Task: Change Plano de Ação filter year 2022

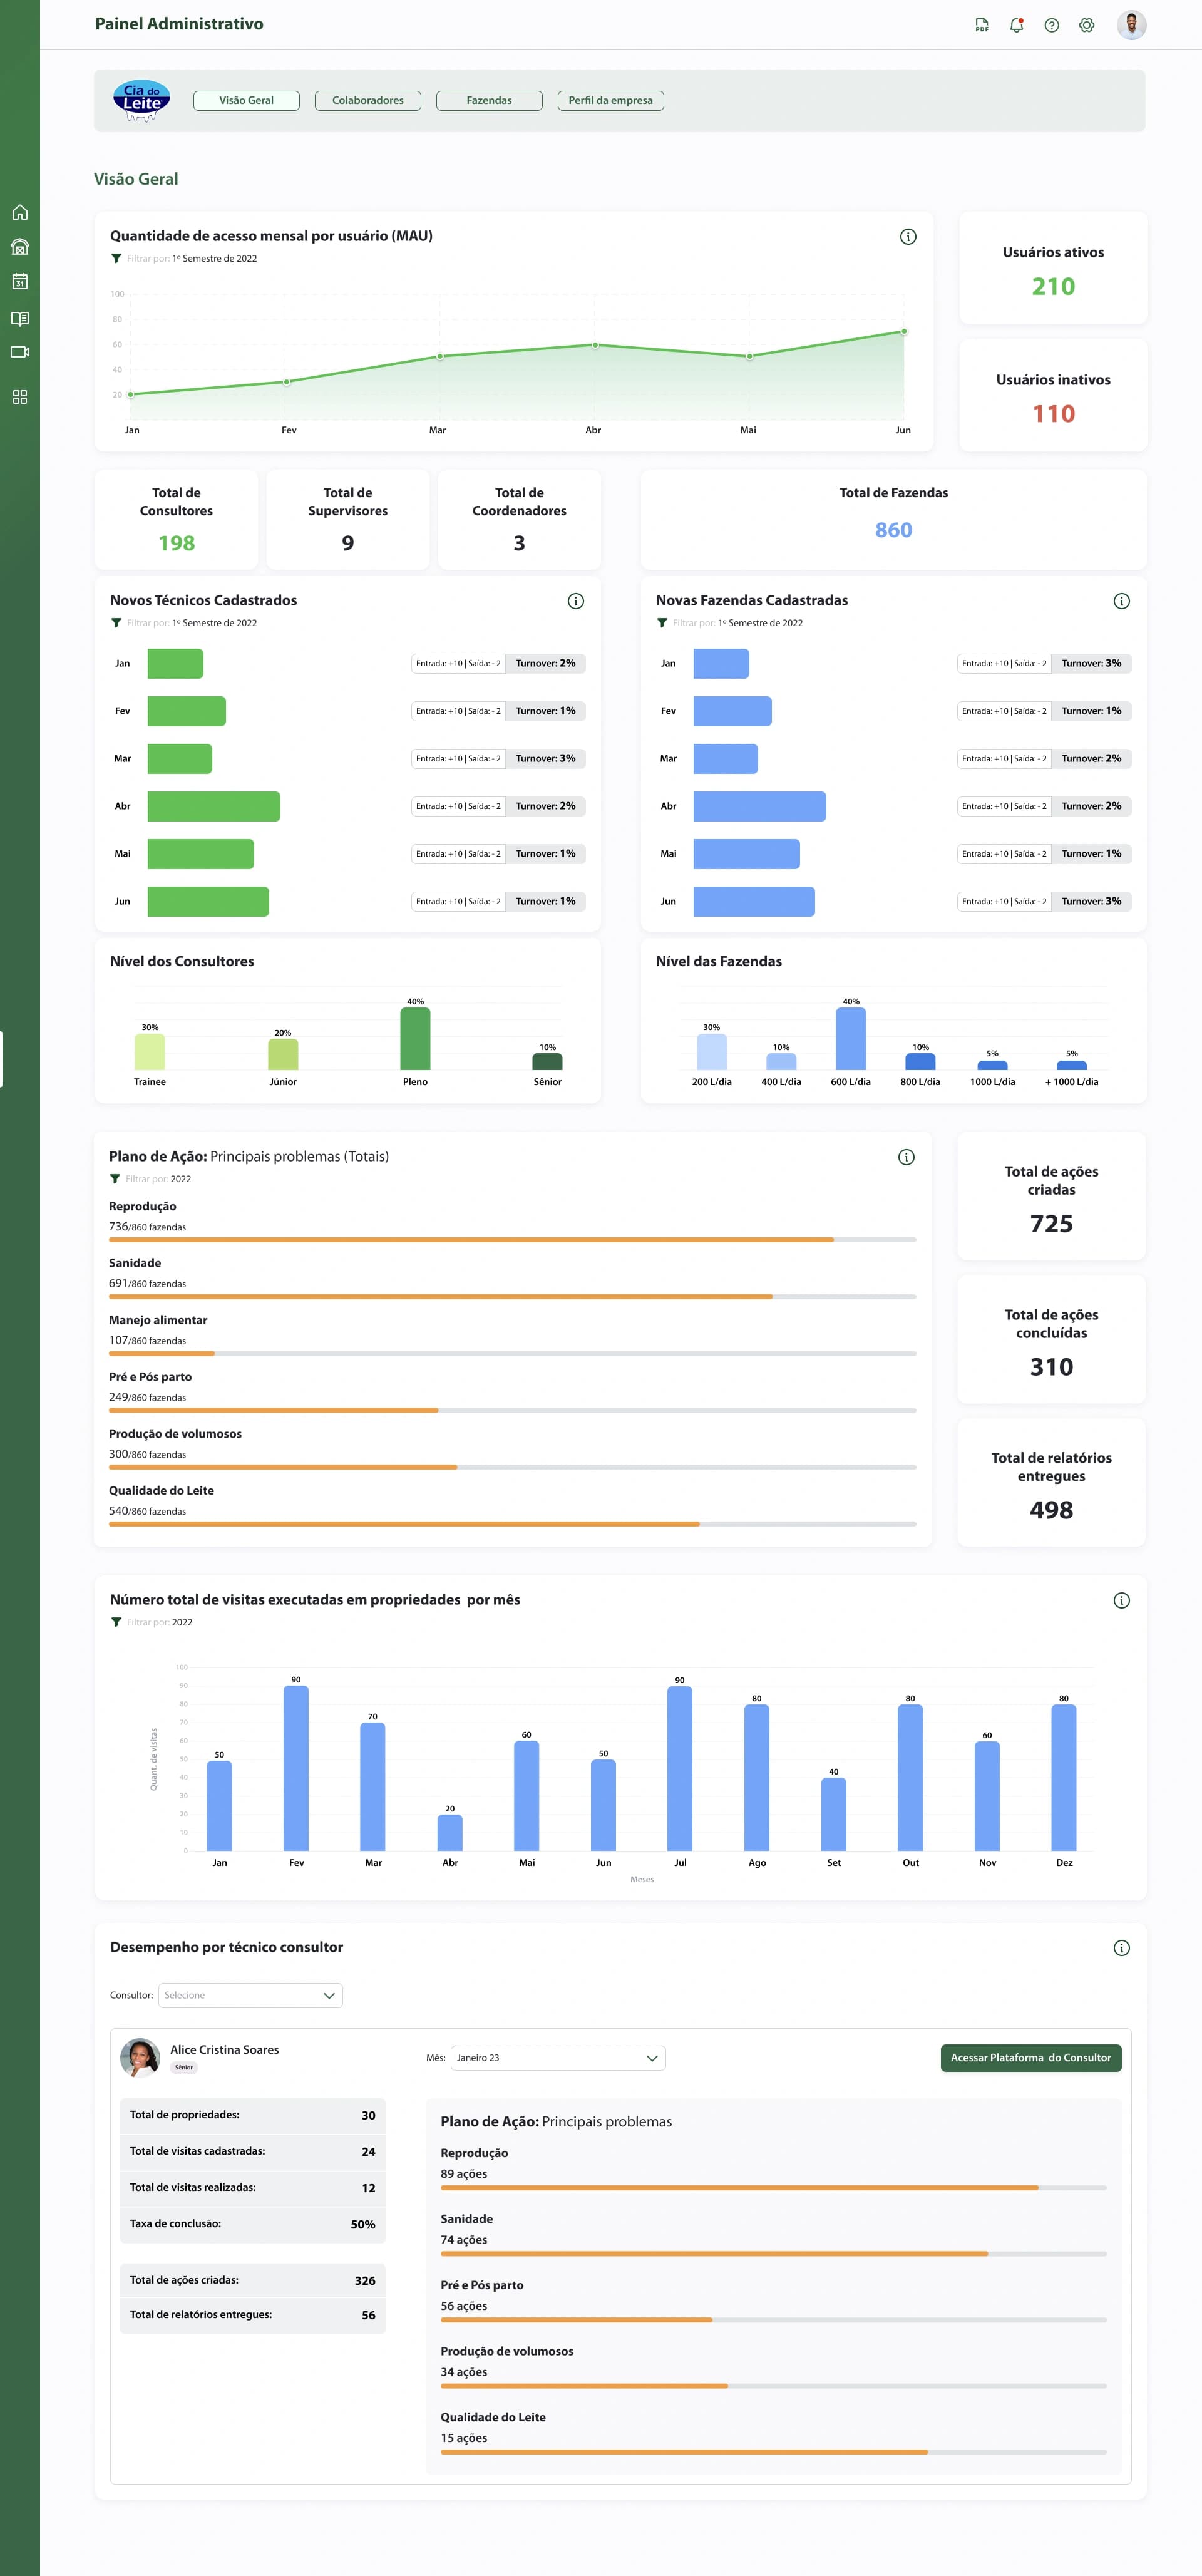Action: pyautogui.click(x=181, y=1179)
